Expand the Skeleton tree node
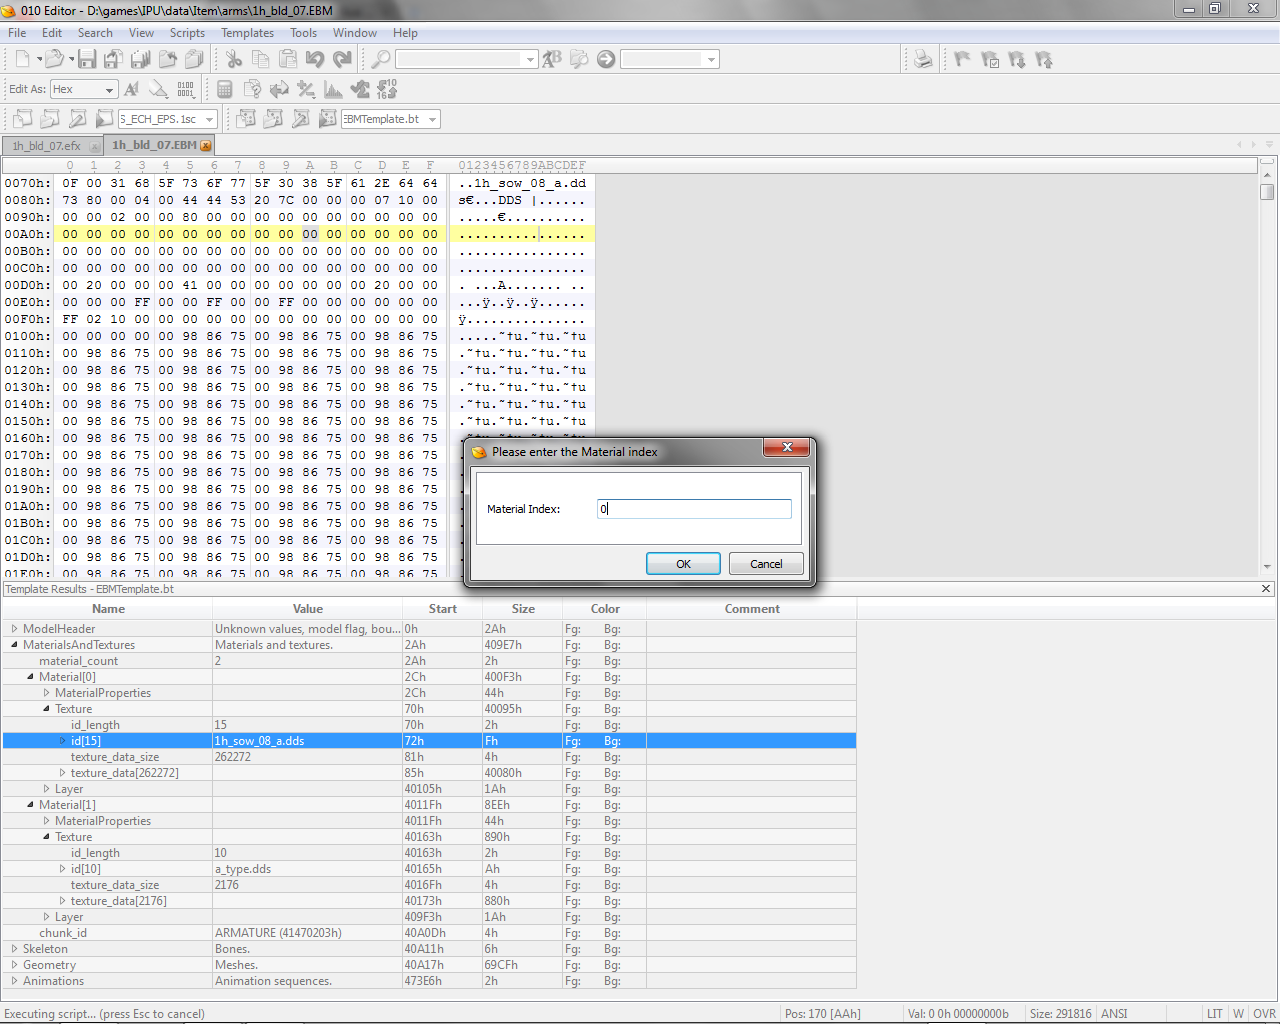Image resolution: width=1280 pixels, height=1024 pixels. coord(14,949)
